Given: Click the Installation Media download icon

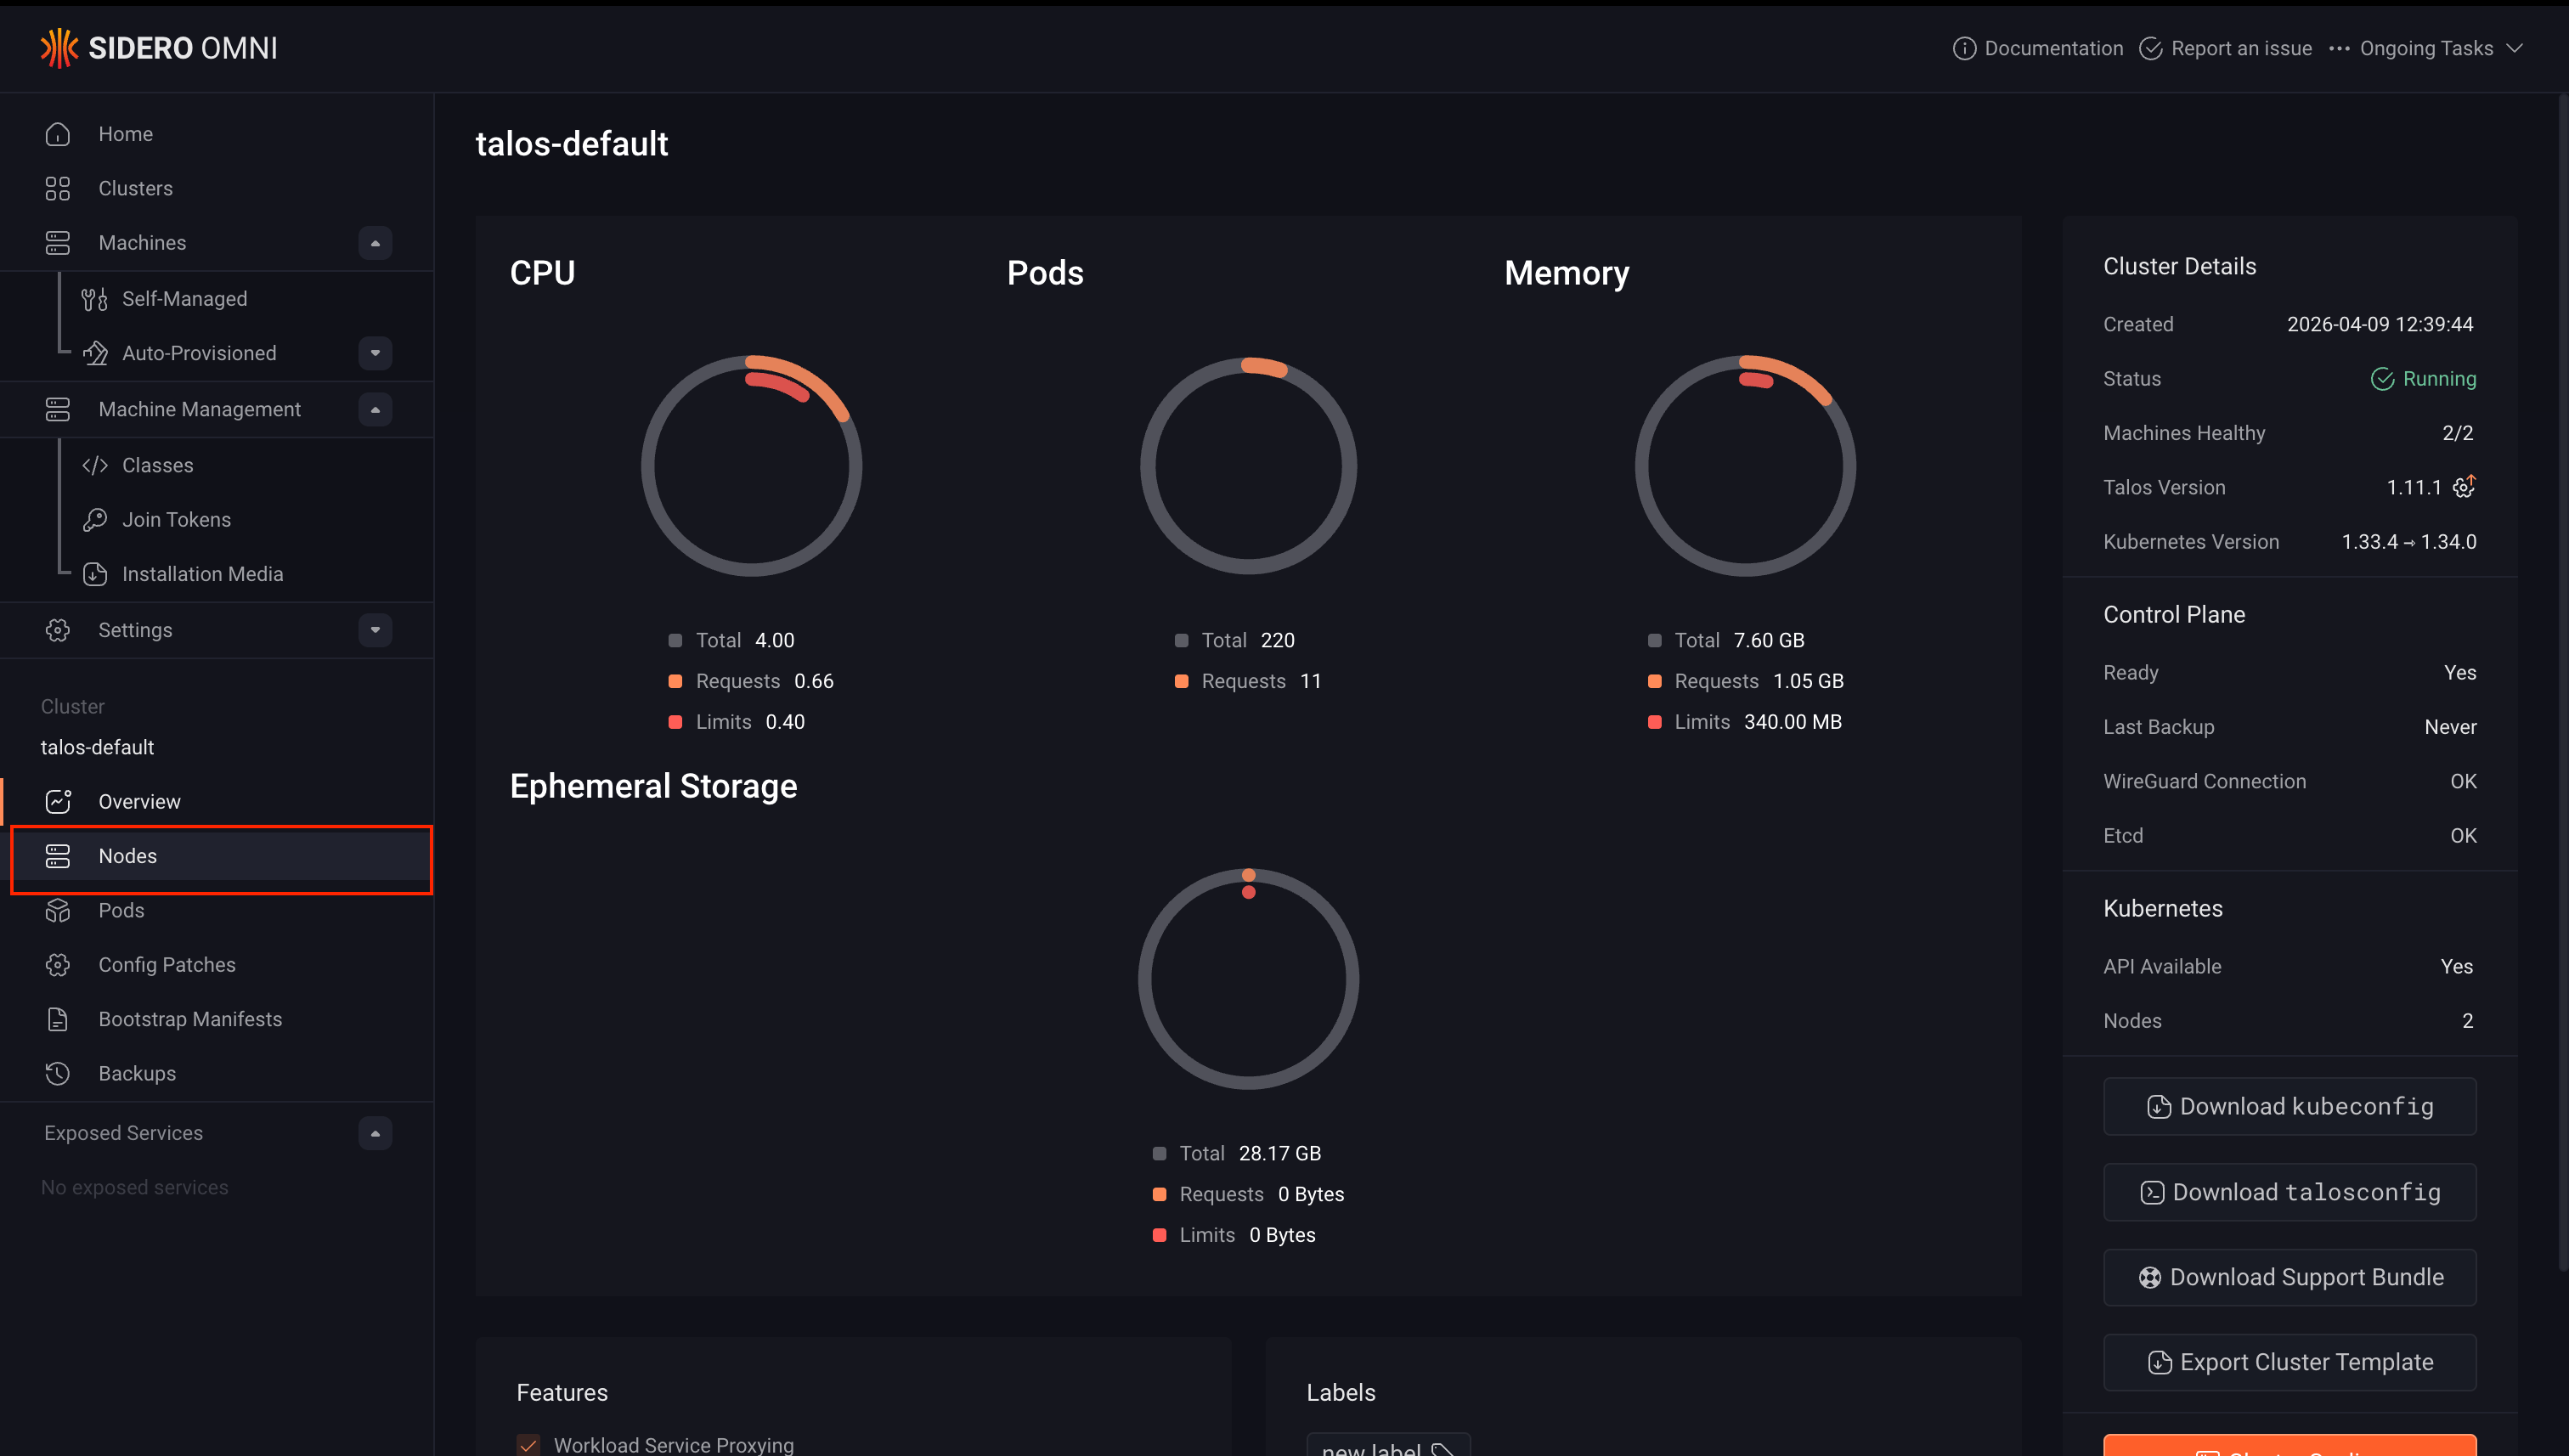Looking at the screenshot, I should pos(94,574).
